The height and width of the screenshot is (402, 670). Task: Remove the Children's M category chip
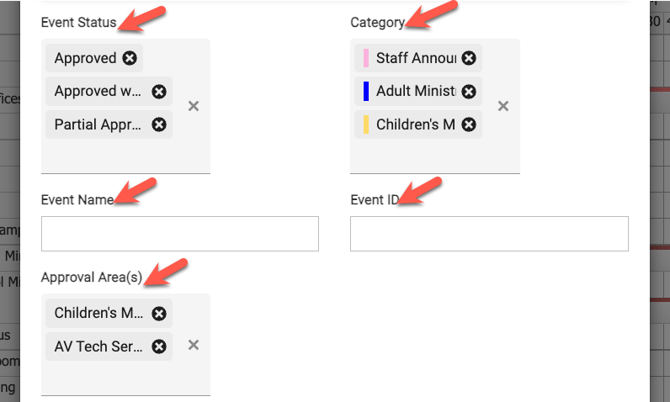467,125
